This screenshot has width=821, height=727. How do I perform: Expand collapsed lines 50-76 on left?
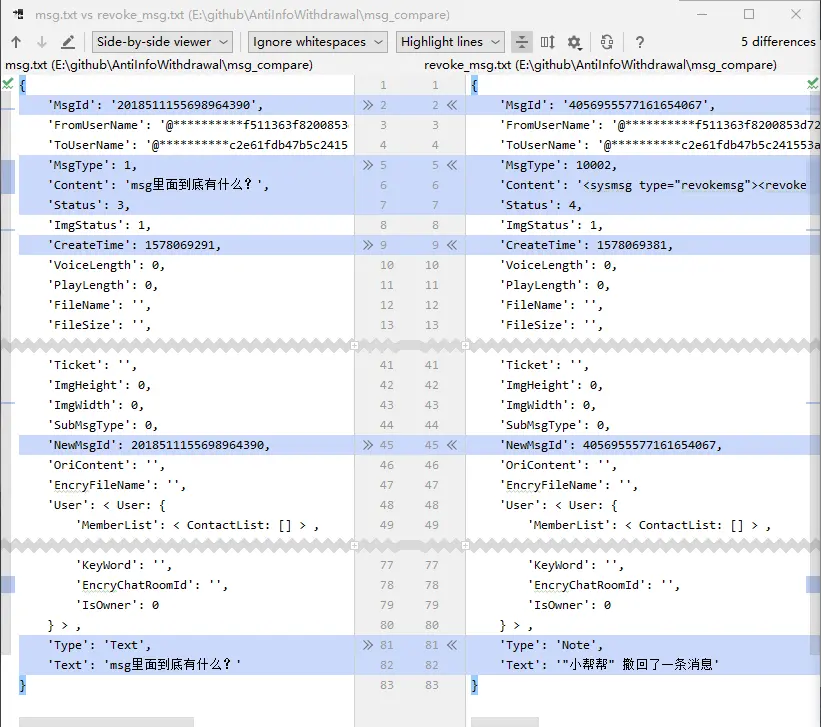[354, 546]
